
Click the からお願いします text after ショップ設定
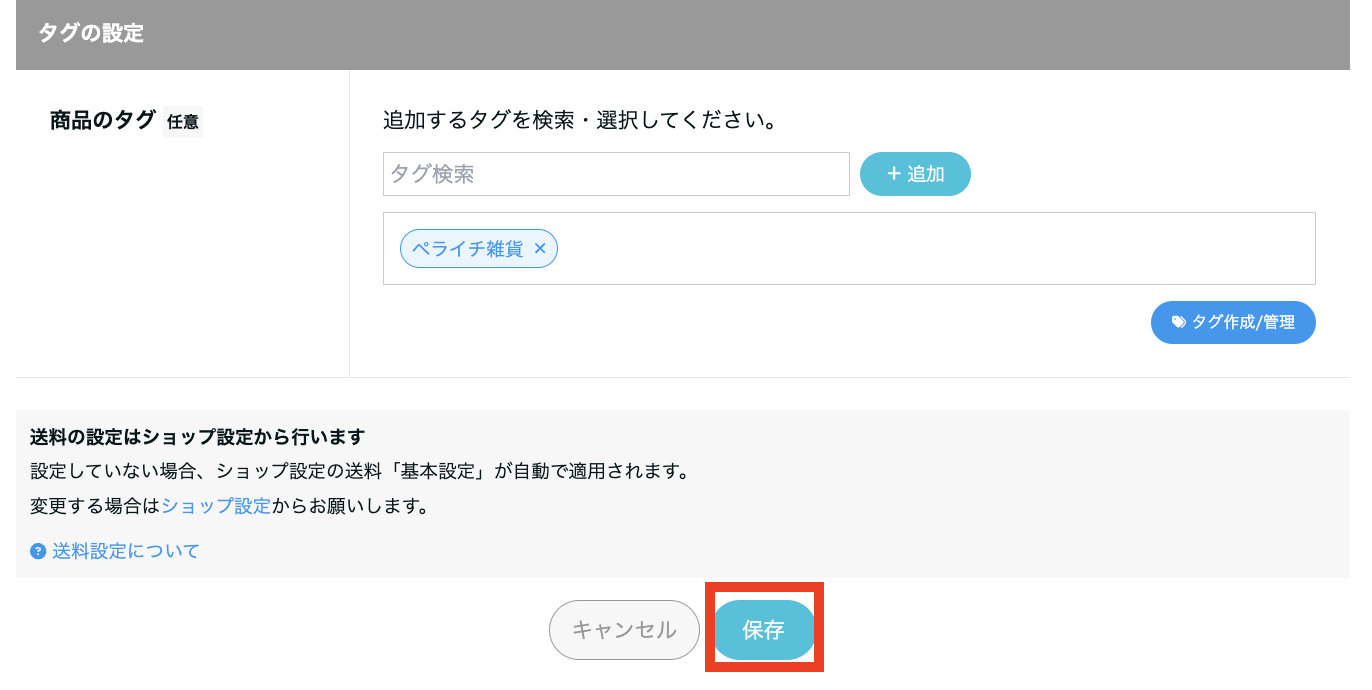[350, 506]
